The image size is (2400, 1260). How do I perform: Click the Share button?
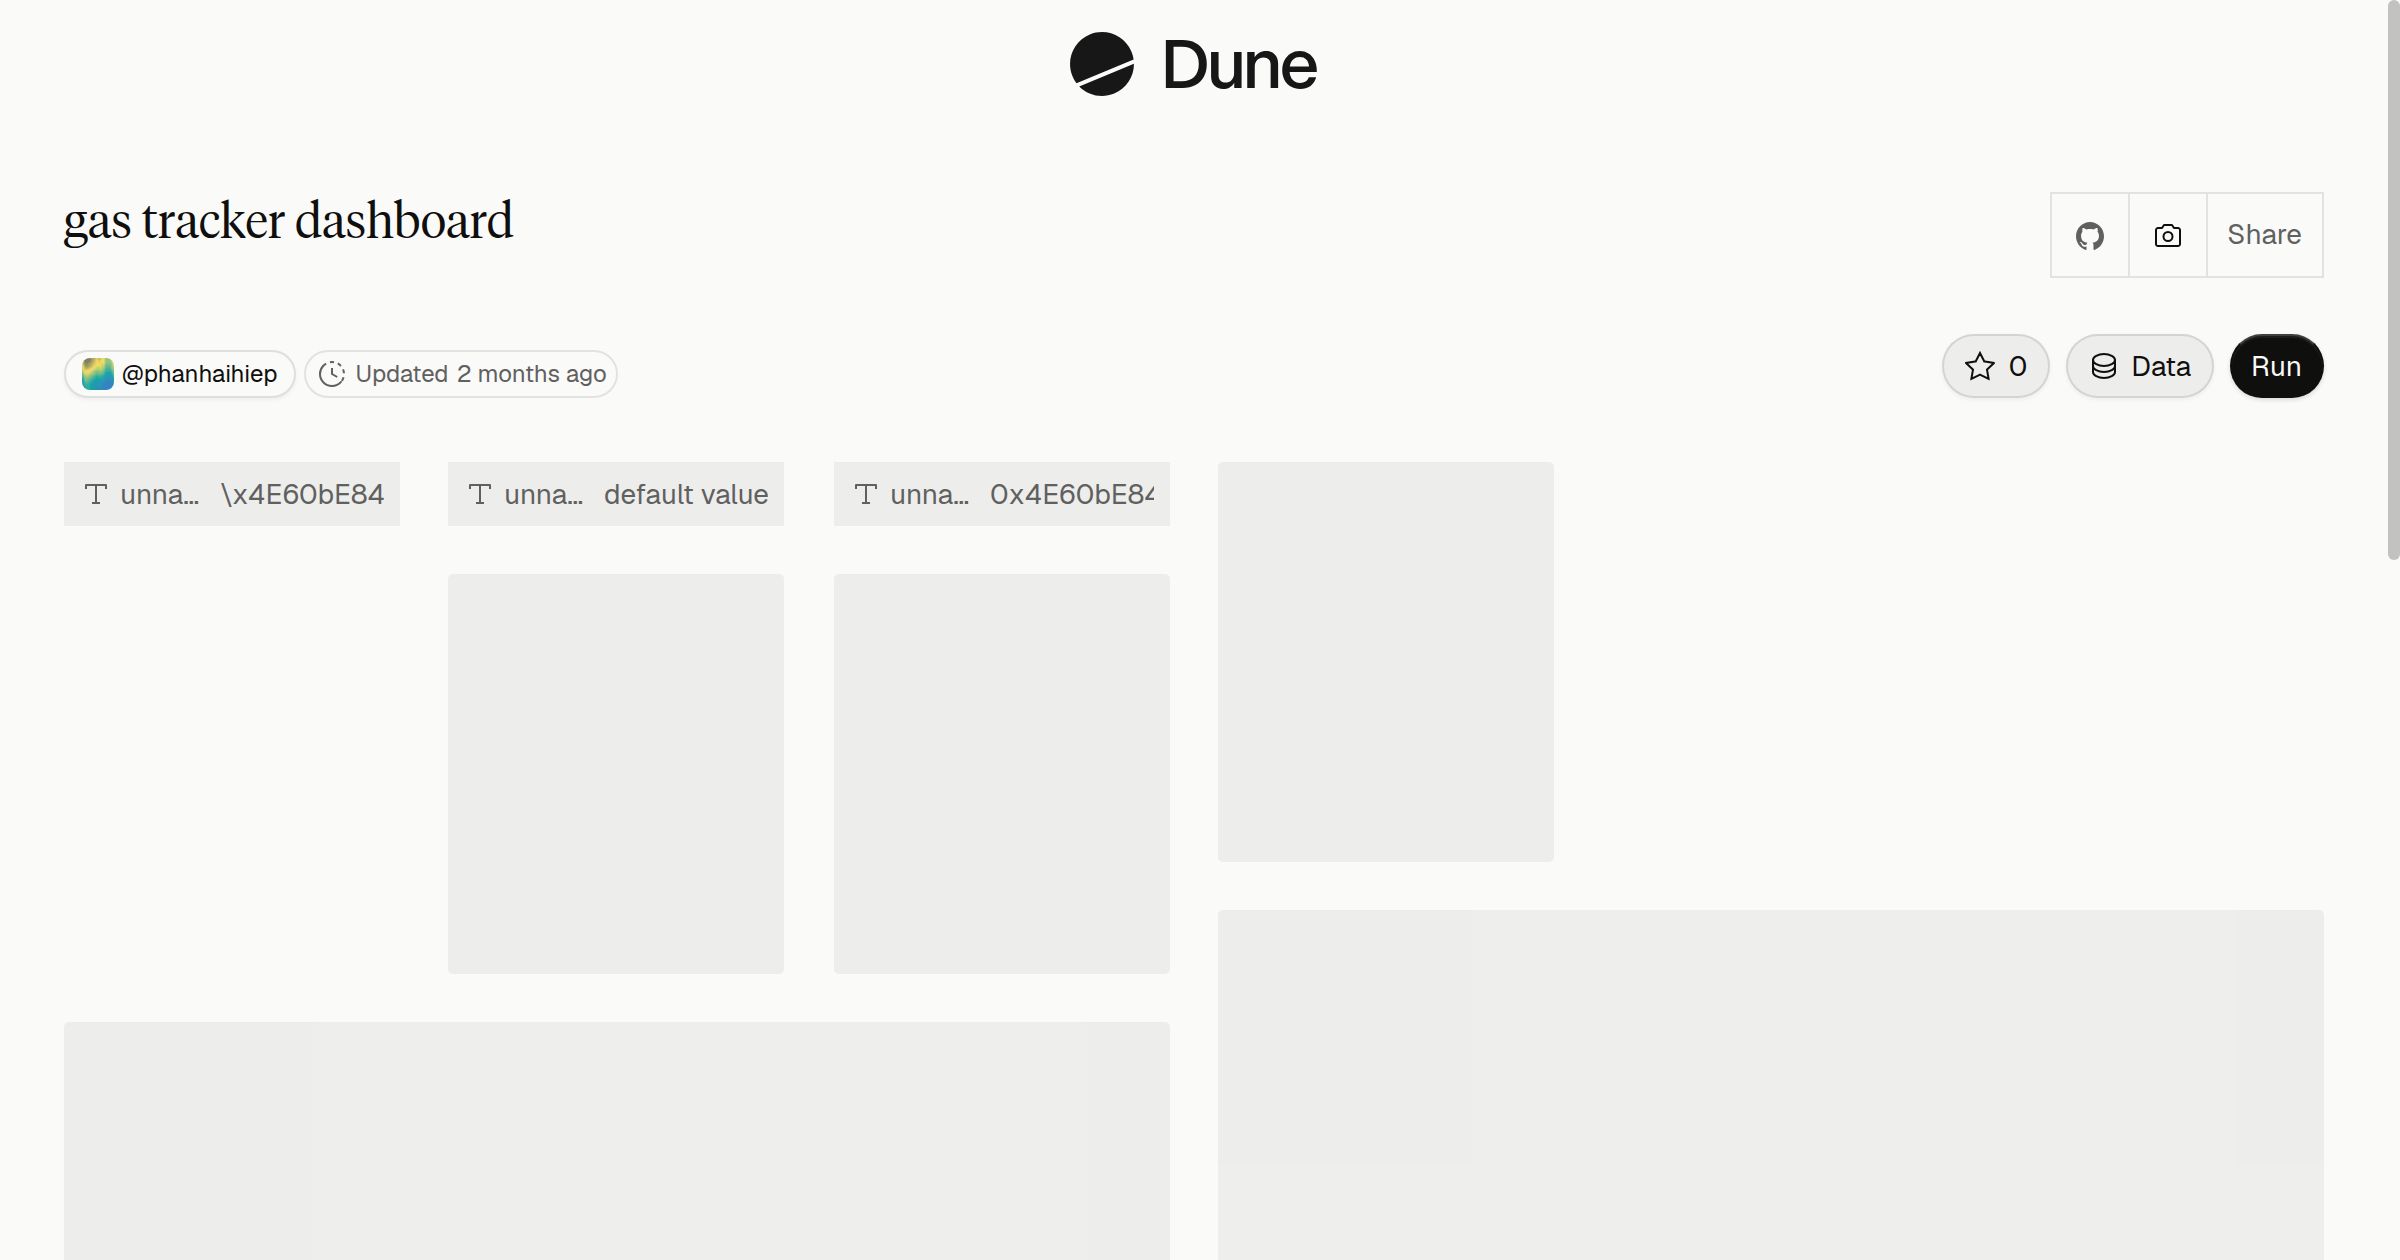[2264, 235]
